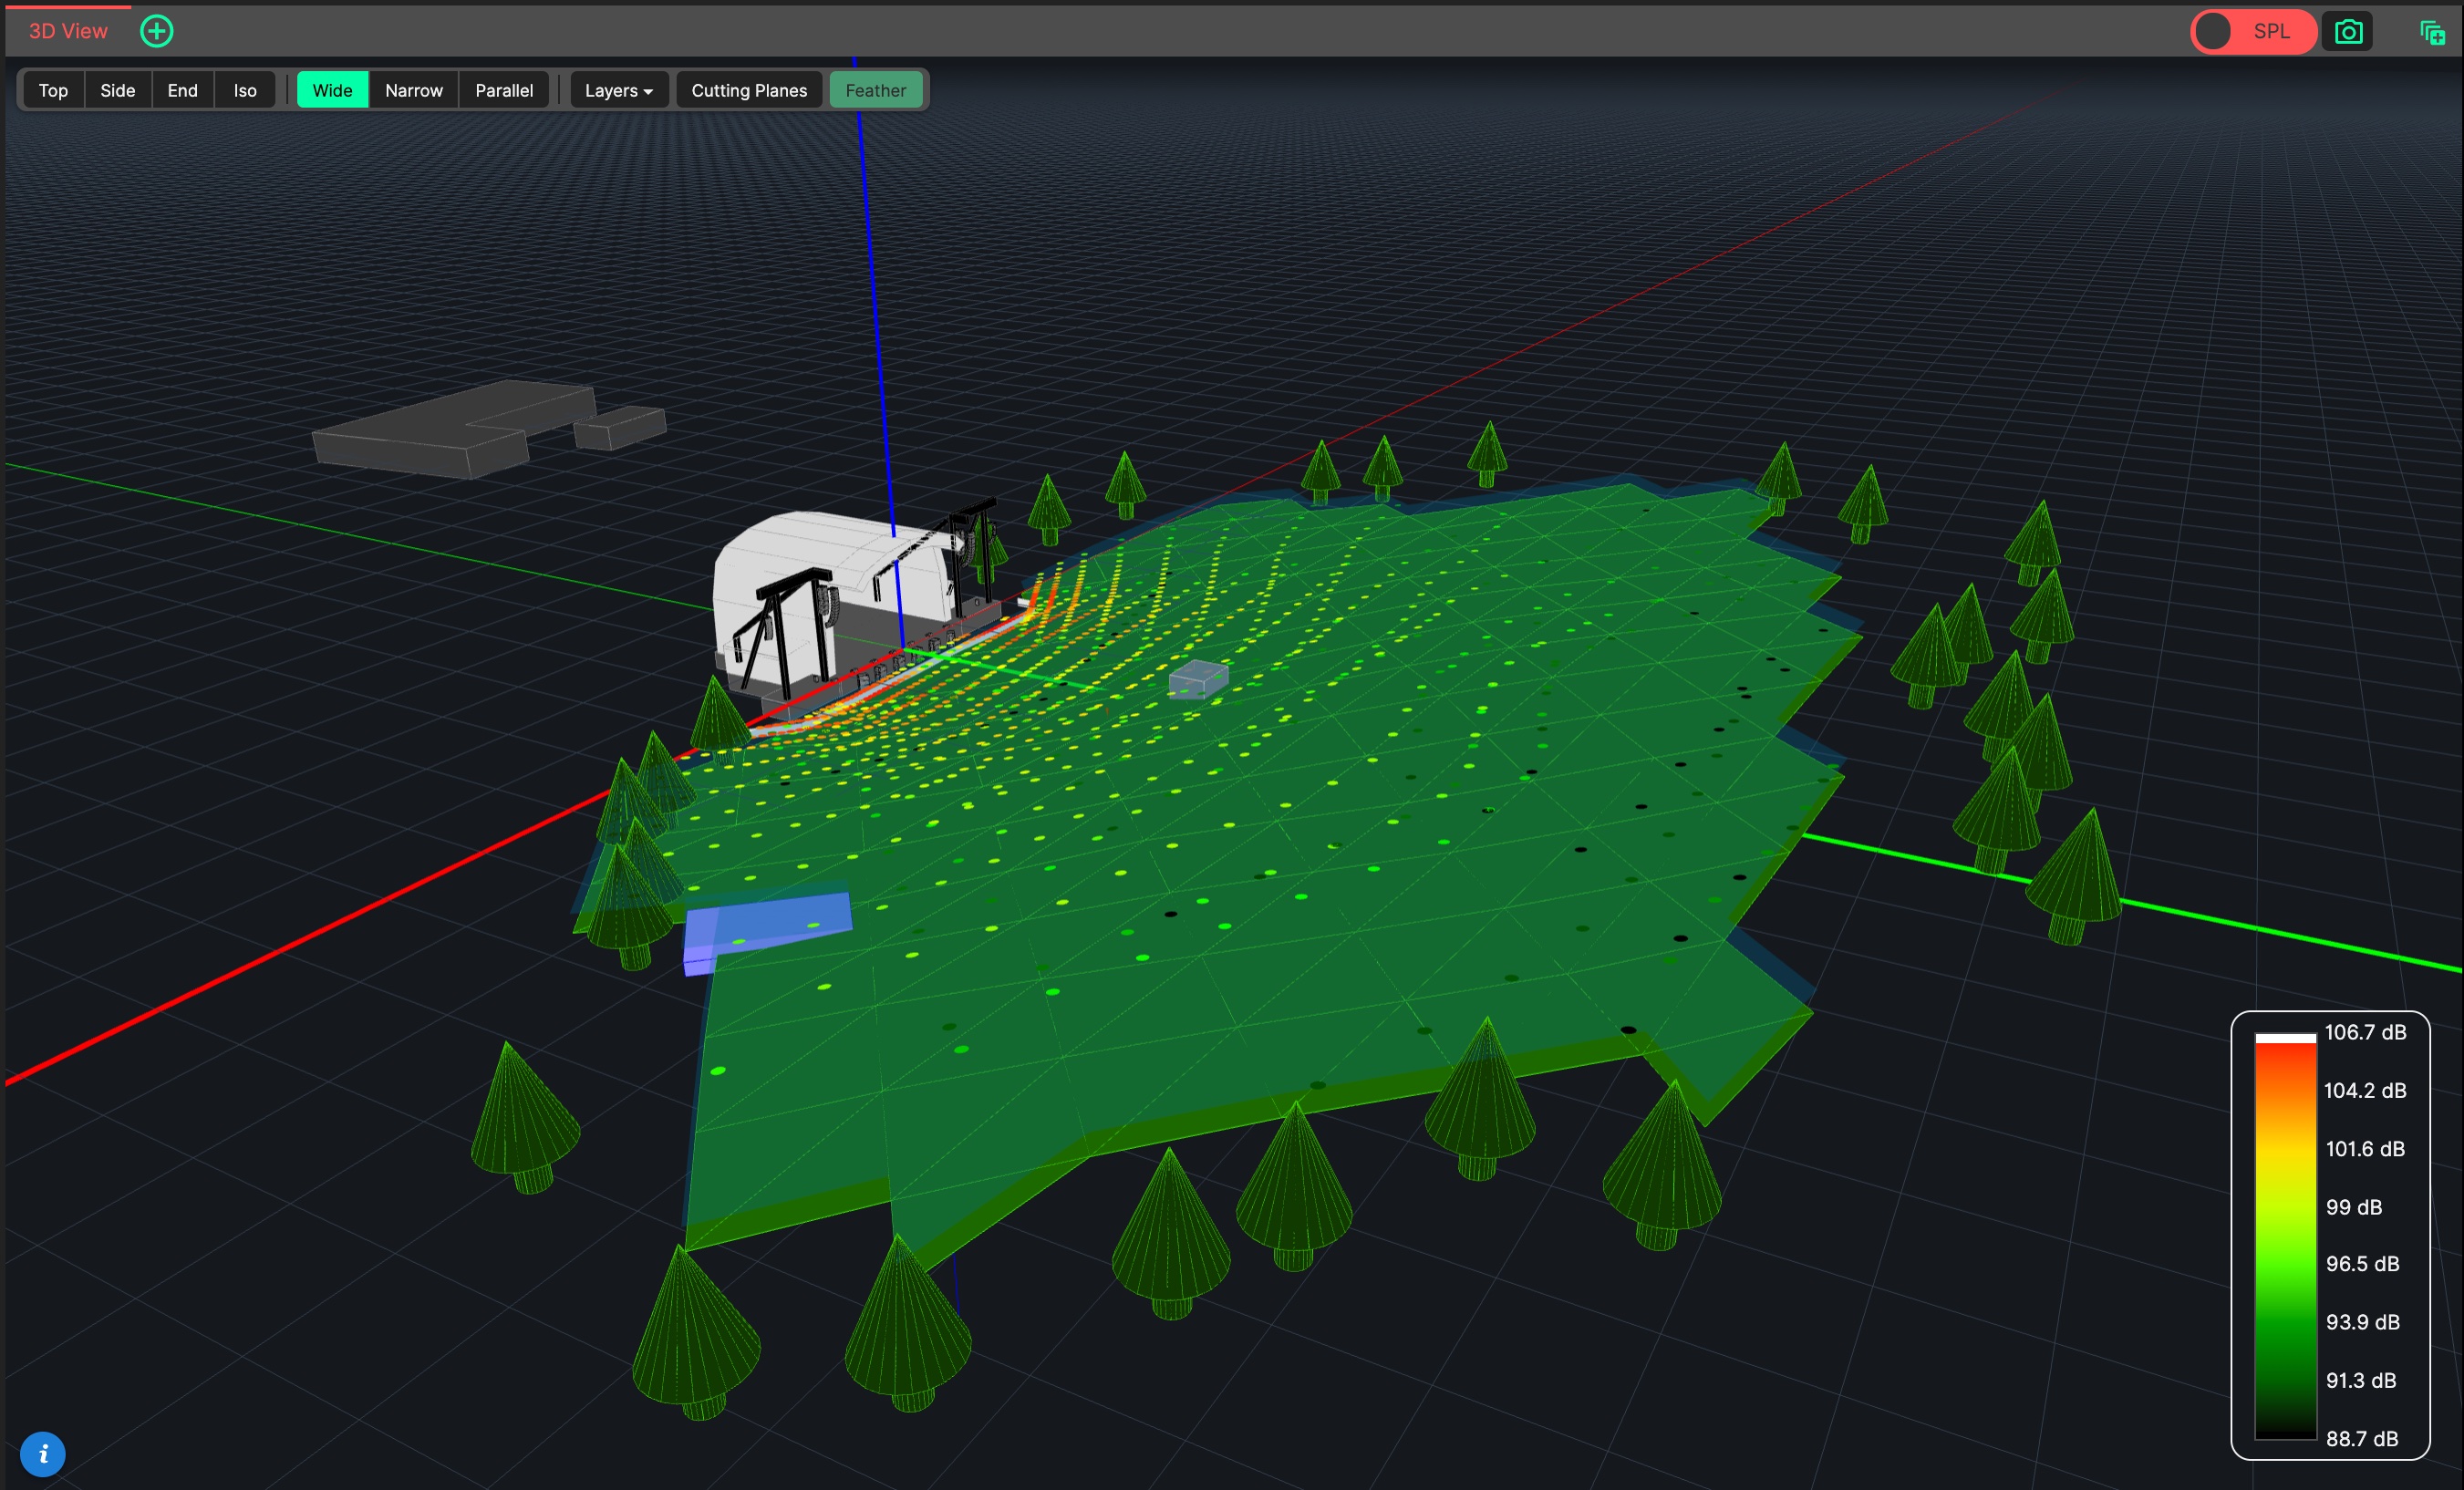Viewport: 2464px width, 1490px height.
Task: Click the 96.5 dB legend label
Action: 2362,1264
